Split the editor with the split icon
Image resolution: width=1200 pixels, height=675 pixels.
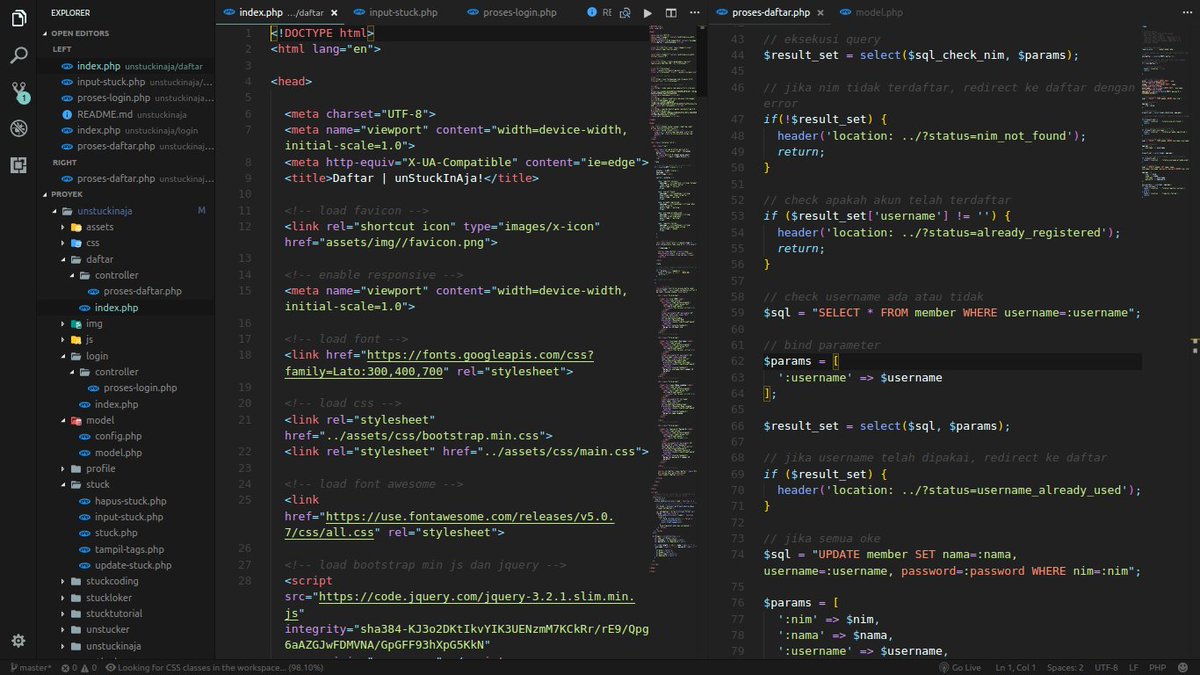click(671, 13)
